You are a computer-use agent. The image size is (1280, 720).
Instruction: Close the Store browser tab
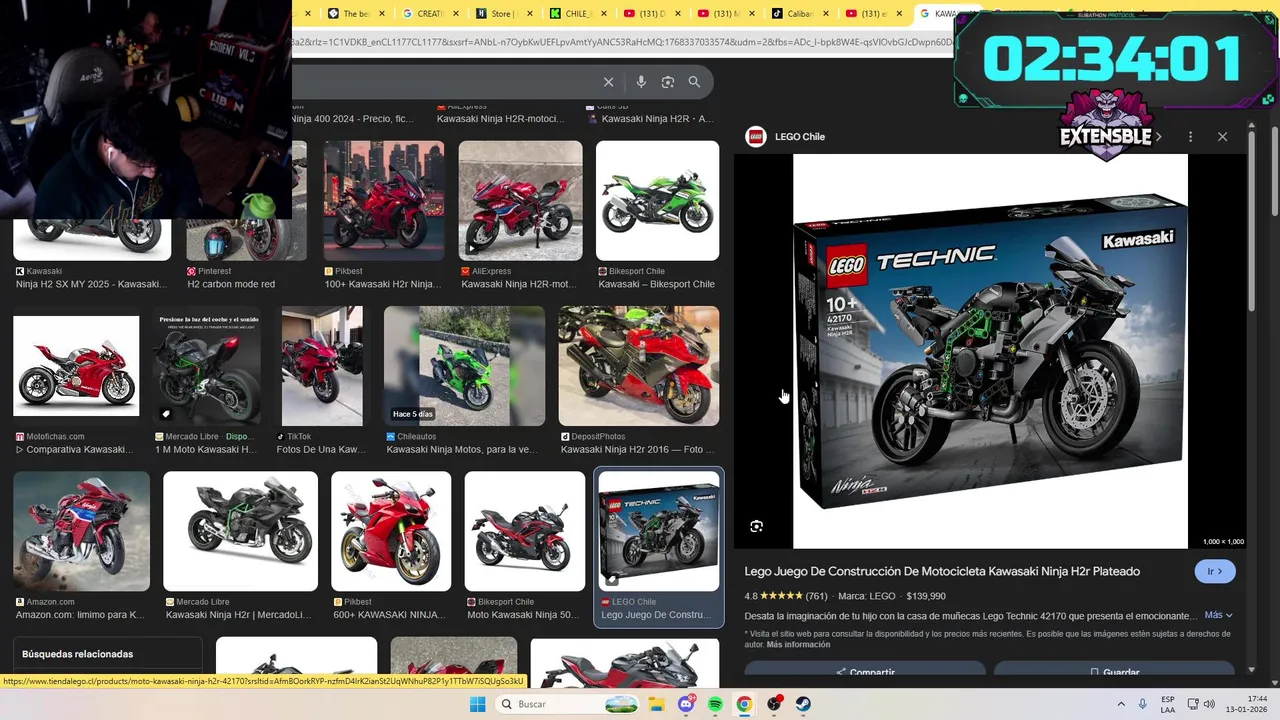point(530,14)
